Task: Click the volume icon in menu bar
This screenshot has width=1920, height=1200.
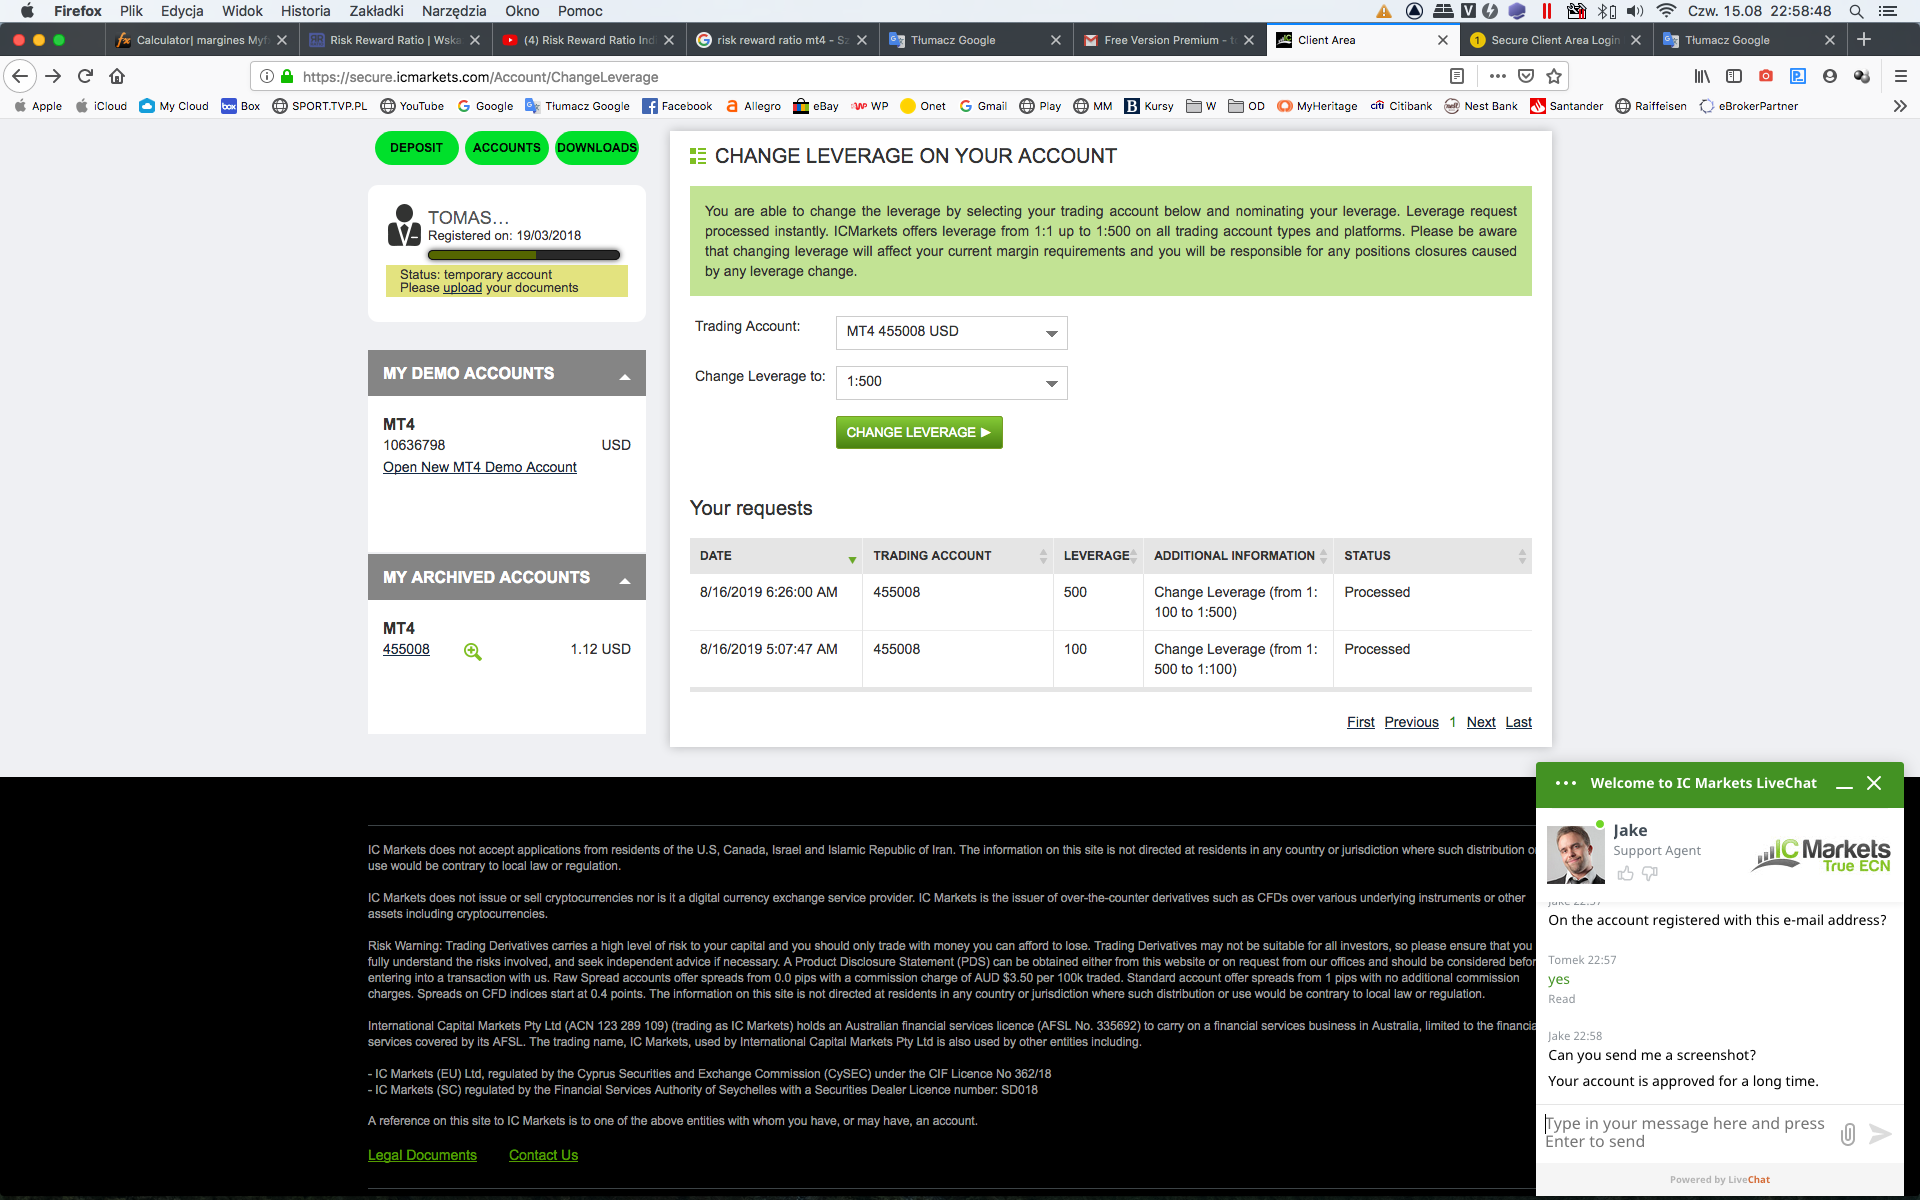Action: [x=1635, y=11]
